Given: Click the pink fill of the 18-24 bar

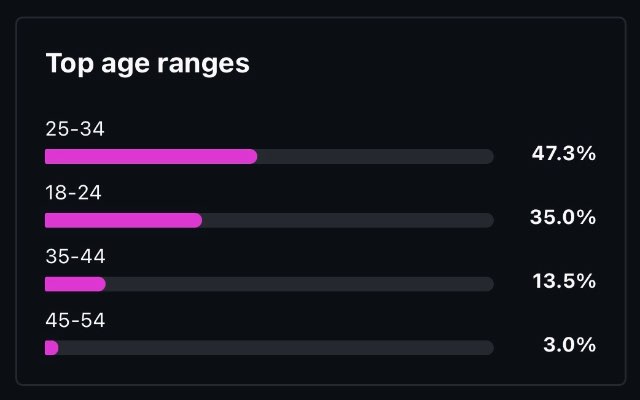Looking at the screenshot, I should click(x=123, y=220).
